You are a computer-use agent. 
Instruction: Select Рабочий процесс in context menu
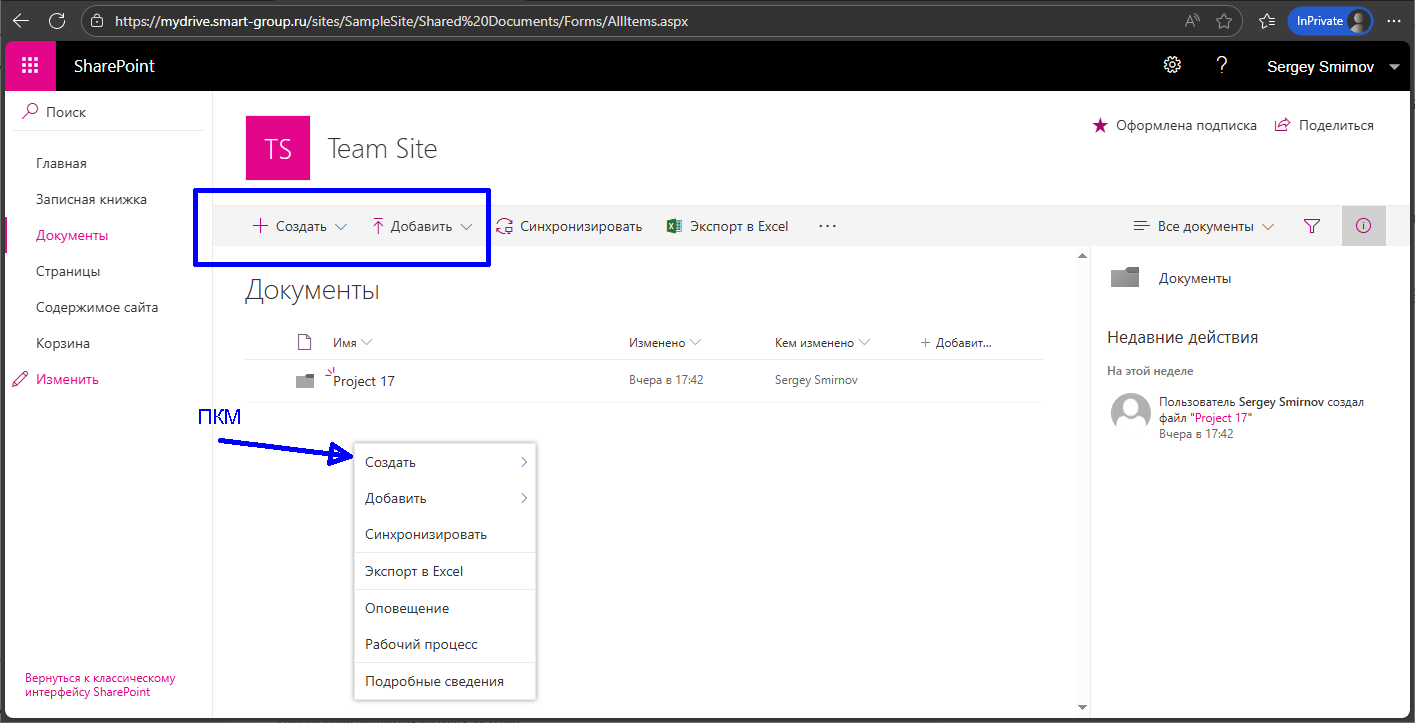click(421, 644)
